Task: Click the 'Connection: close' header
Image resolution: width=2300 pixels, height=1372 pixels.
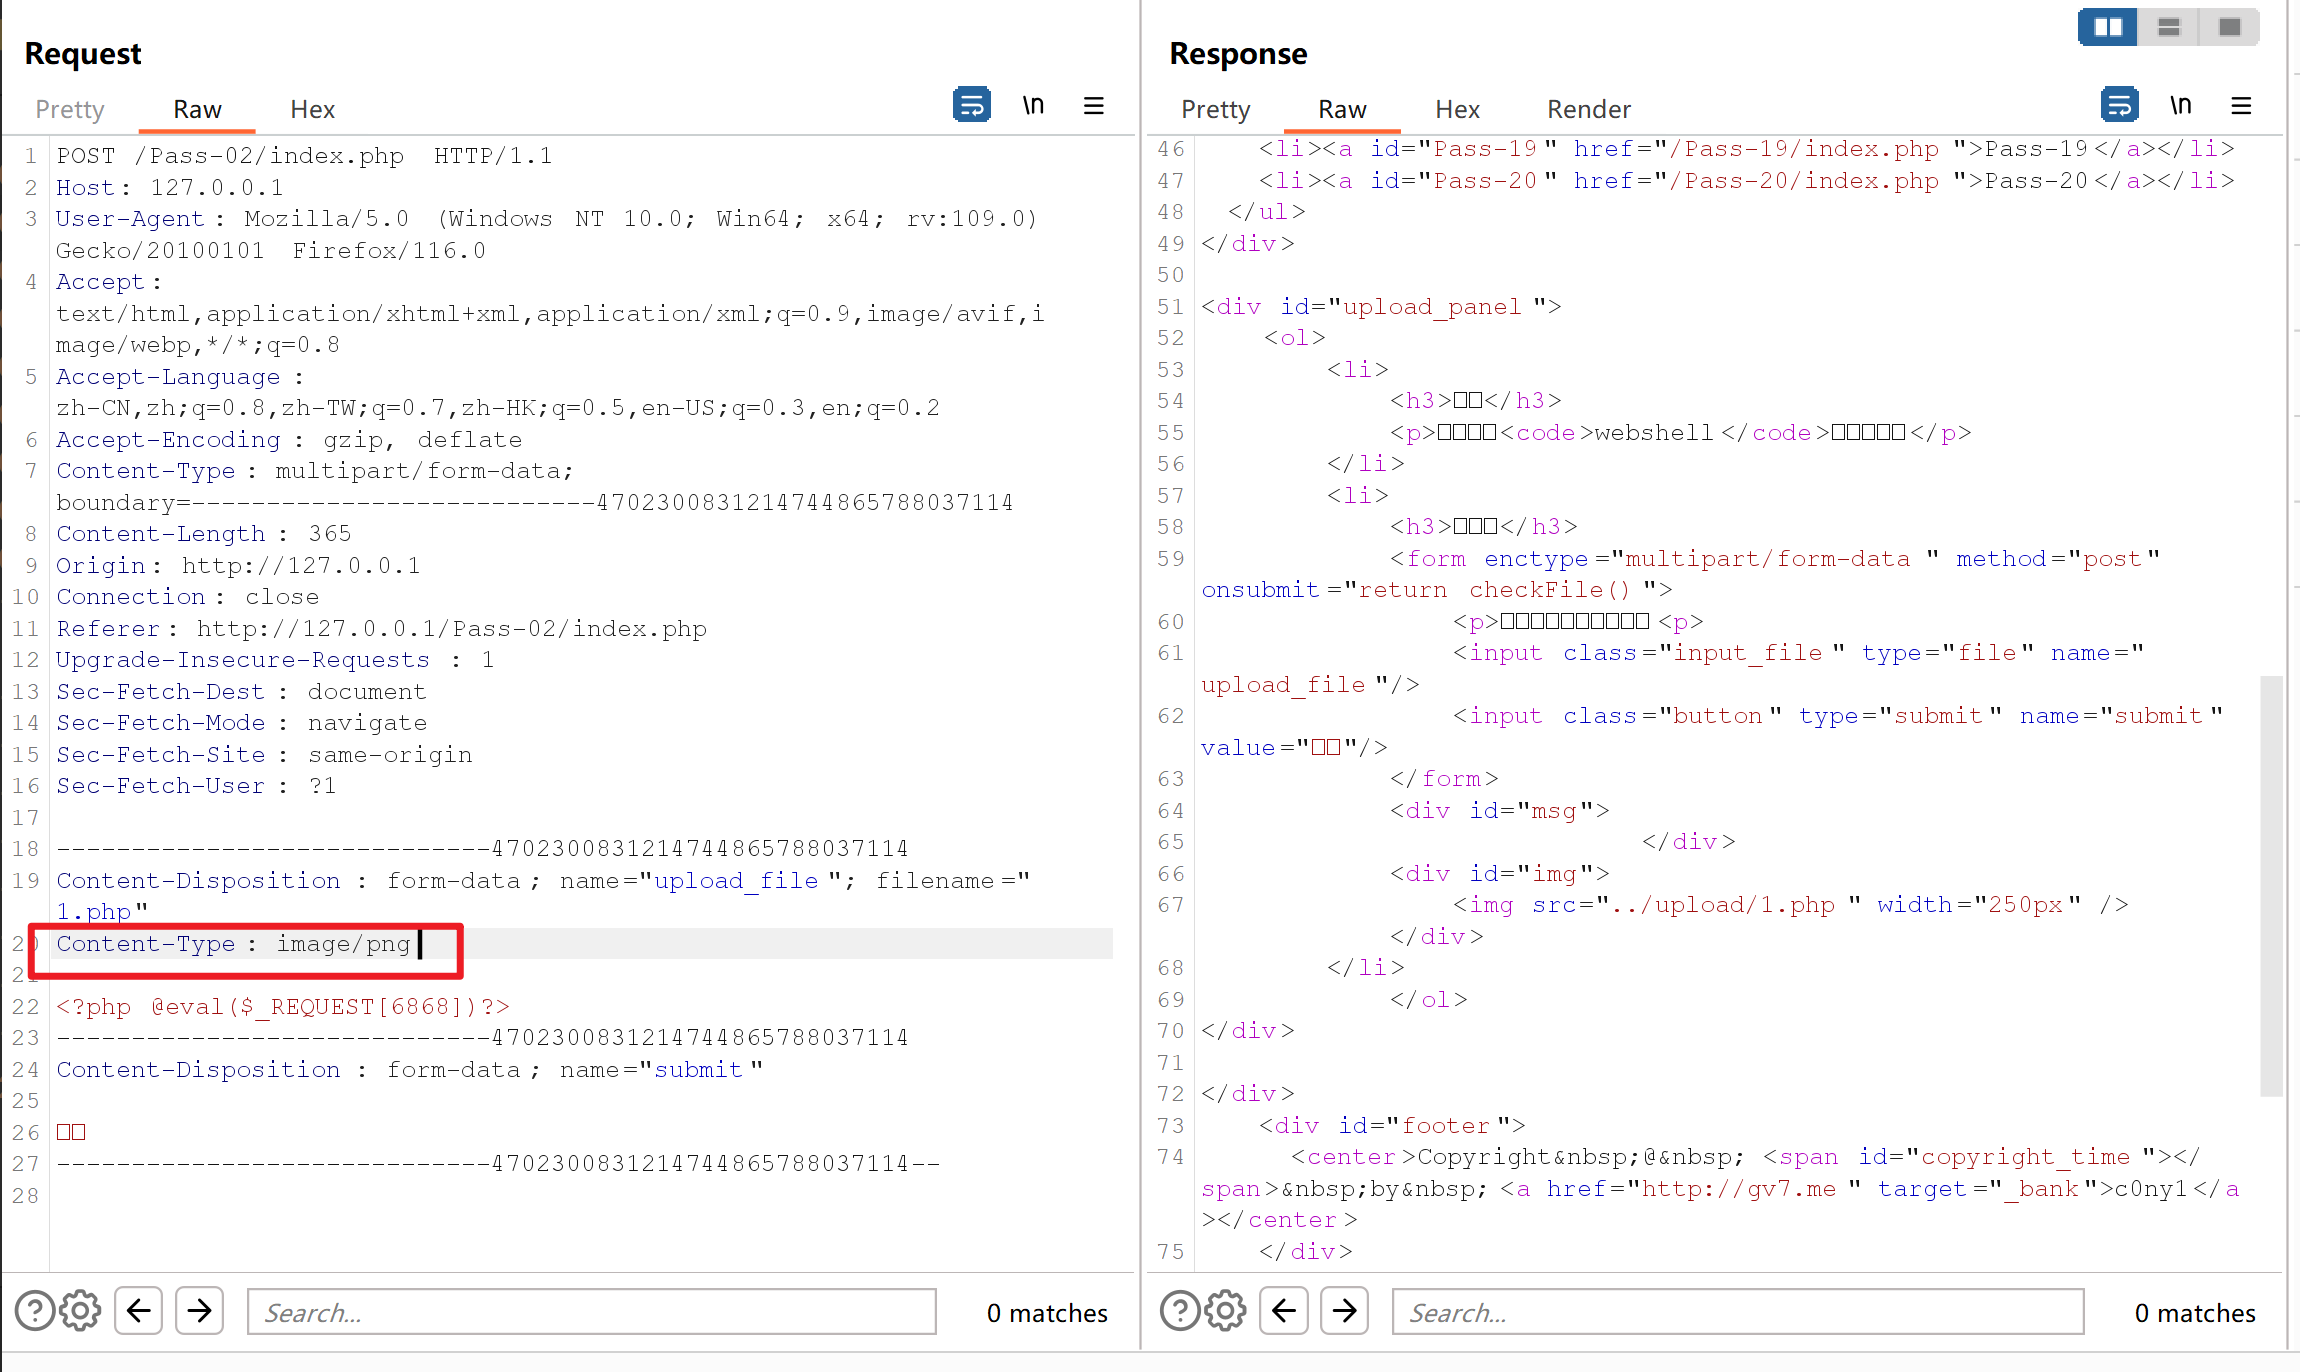Action: [x=188, y=597]
